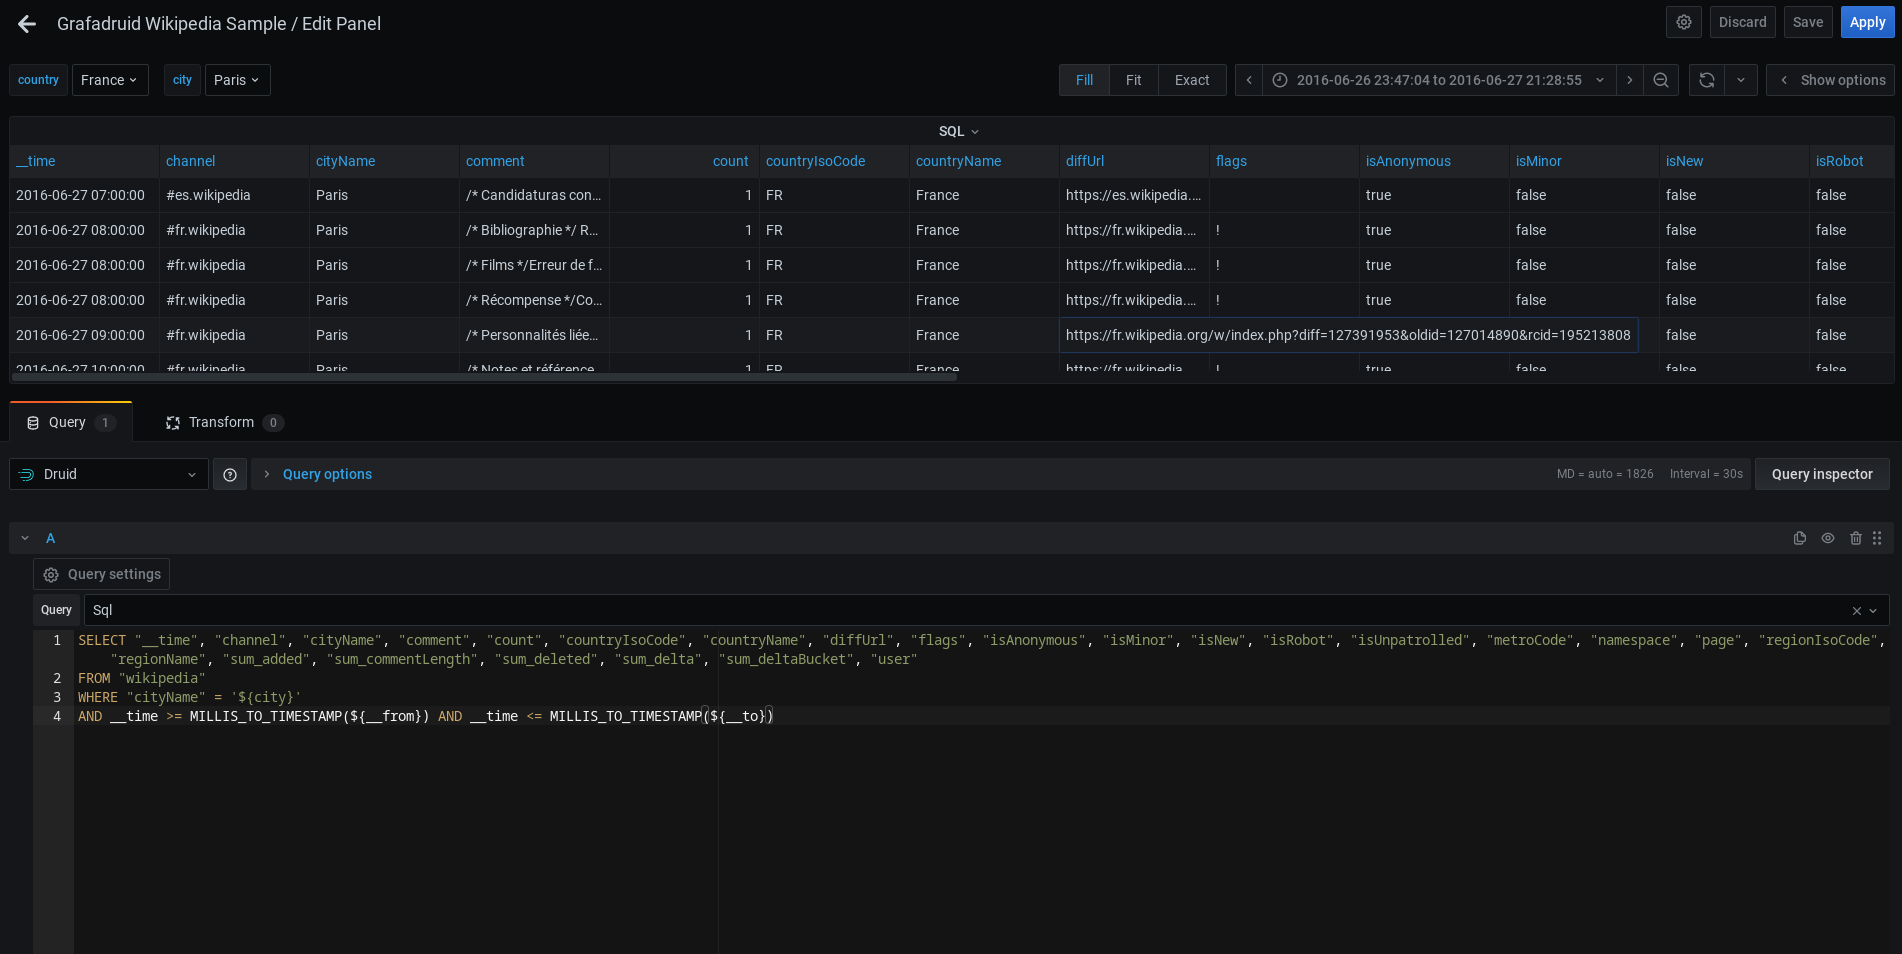1902x954 pixels.
Task: Duplicate query A with the copy icon
Action: tap(1800, 538)
